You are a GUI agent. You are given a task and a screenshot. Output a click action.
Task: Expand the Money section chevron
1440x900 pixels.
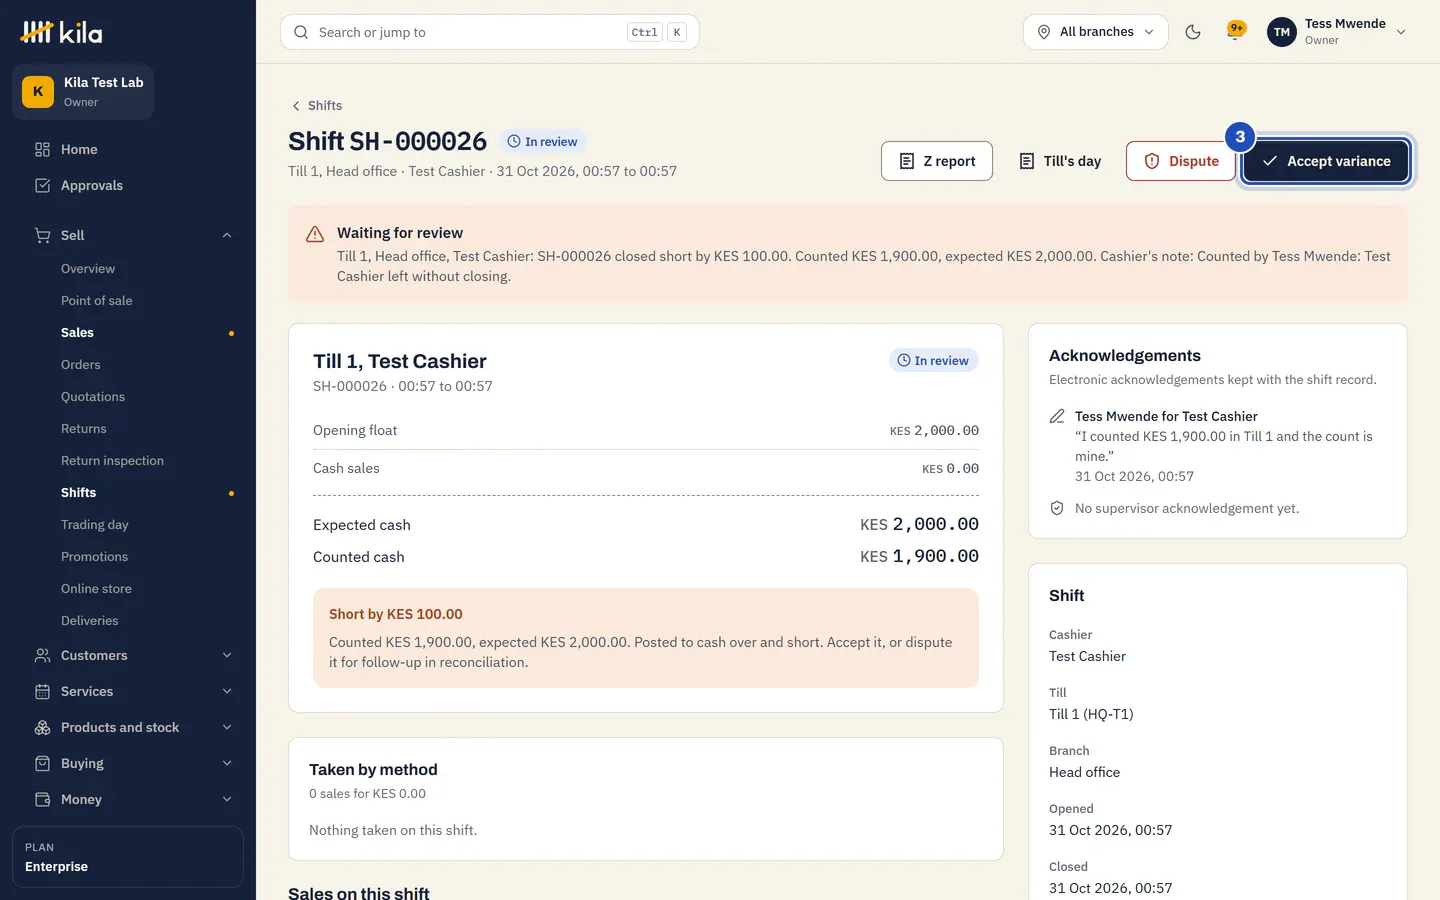pos(227,799)
